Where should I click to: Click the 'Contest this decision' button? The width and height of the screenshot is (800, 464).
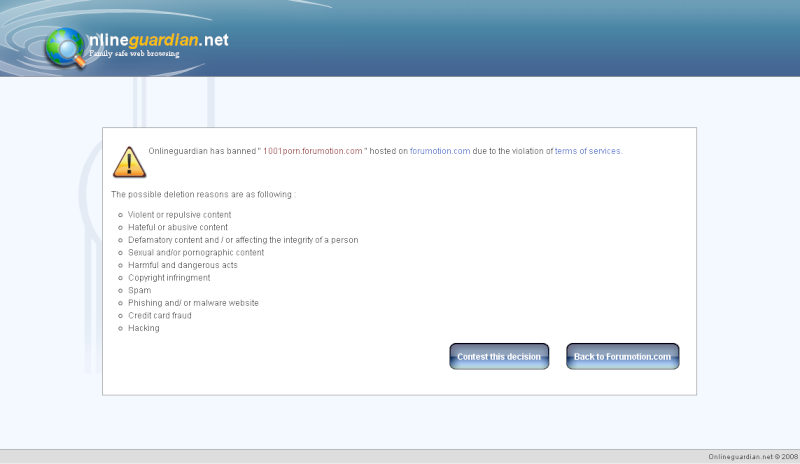(499, 356)
